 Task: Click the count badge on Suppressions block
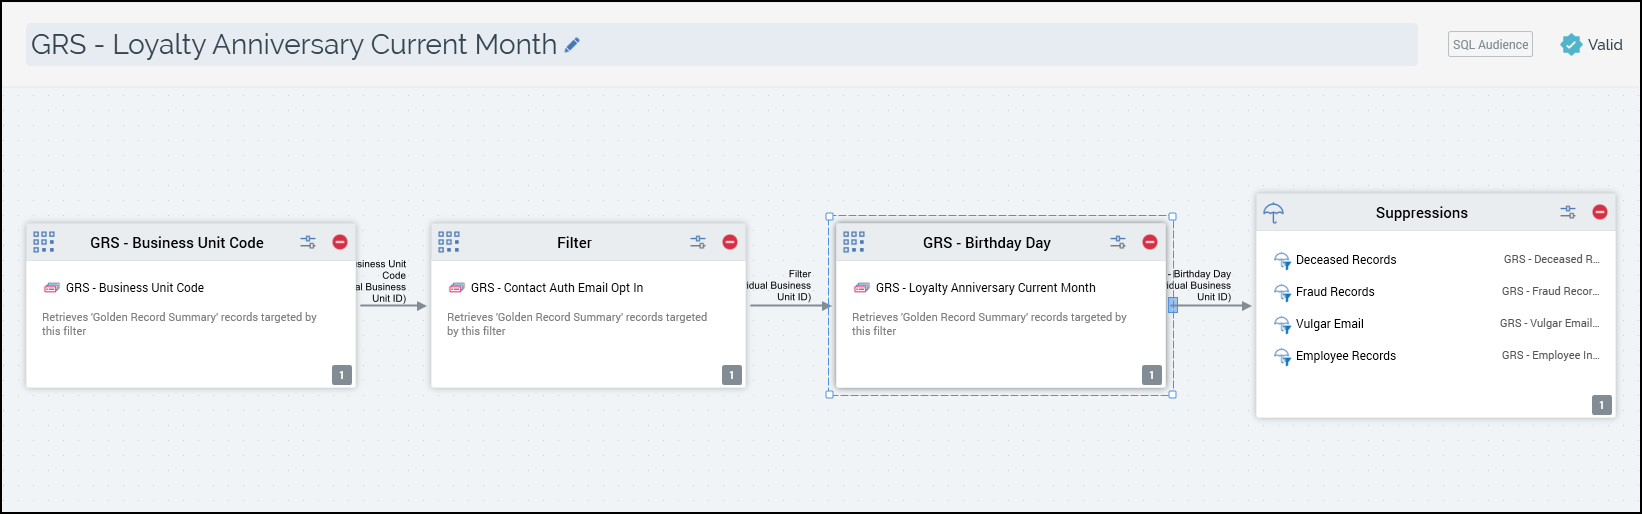point(1601,405)
